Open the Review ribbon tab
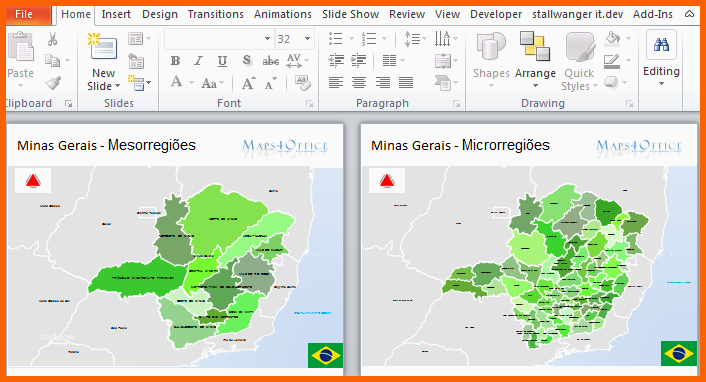This screenshot has height=382, width=706. (x=407, y=14)
